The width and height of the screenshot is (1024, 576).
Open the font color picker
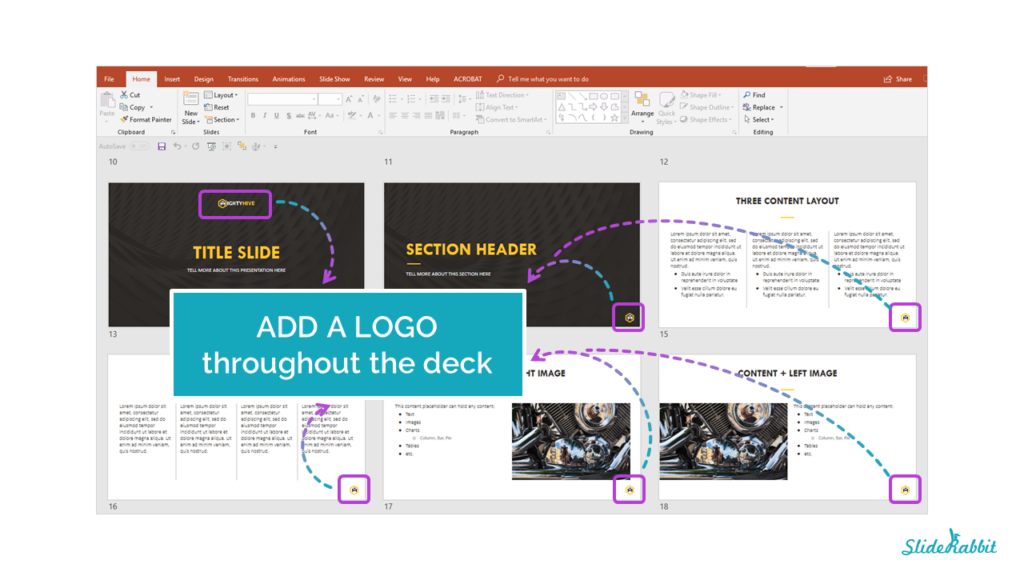pyautogui.click(x=370, y=117)
